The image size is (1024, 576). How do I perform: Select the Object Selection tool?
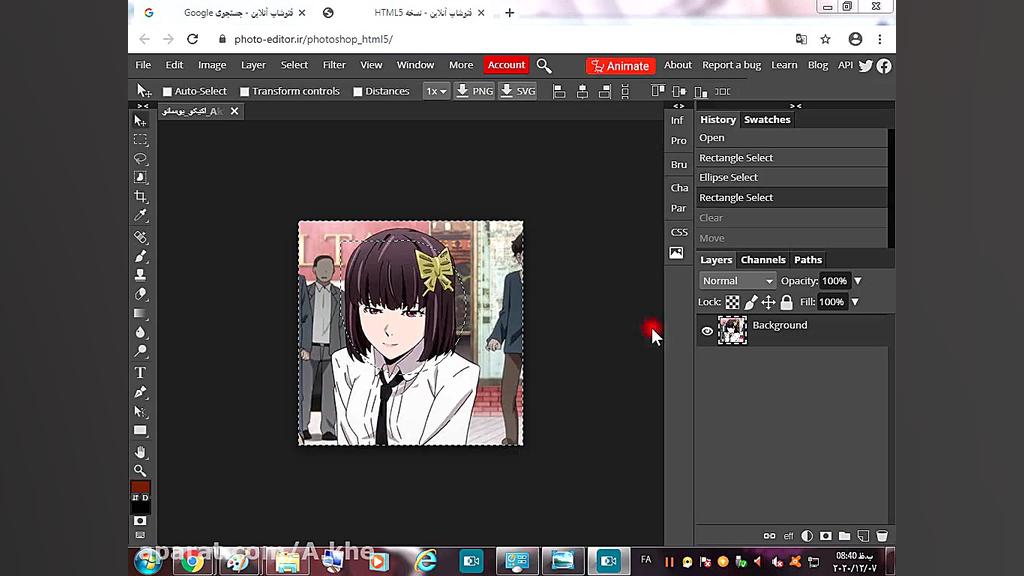[140, 178]
